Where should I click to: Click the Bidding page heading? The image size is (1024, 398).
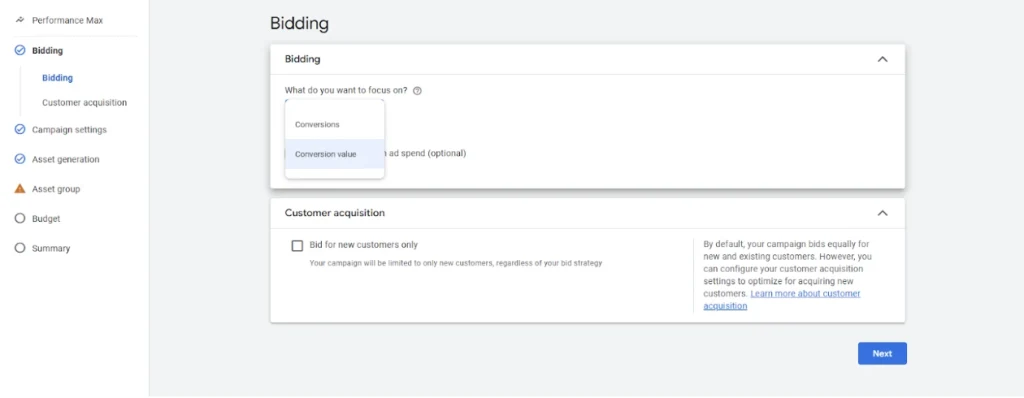pyautogui.click(x=299, y=24)
